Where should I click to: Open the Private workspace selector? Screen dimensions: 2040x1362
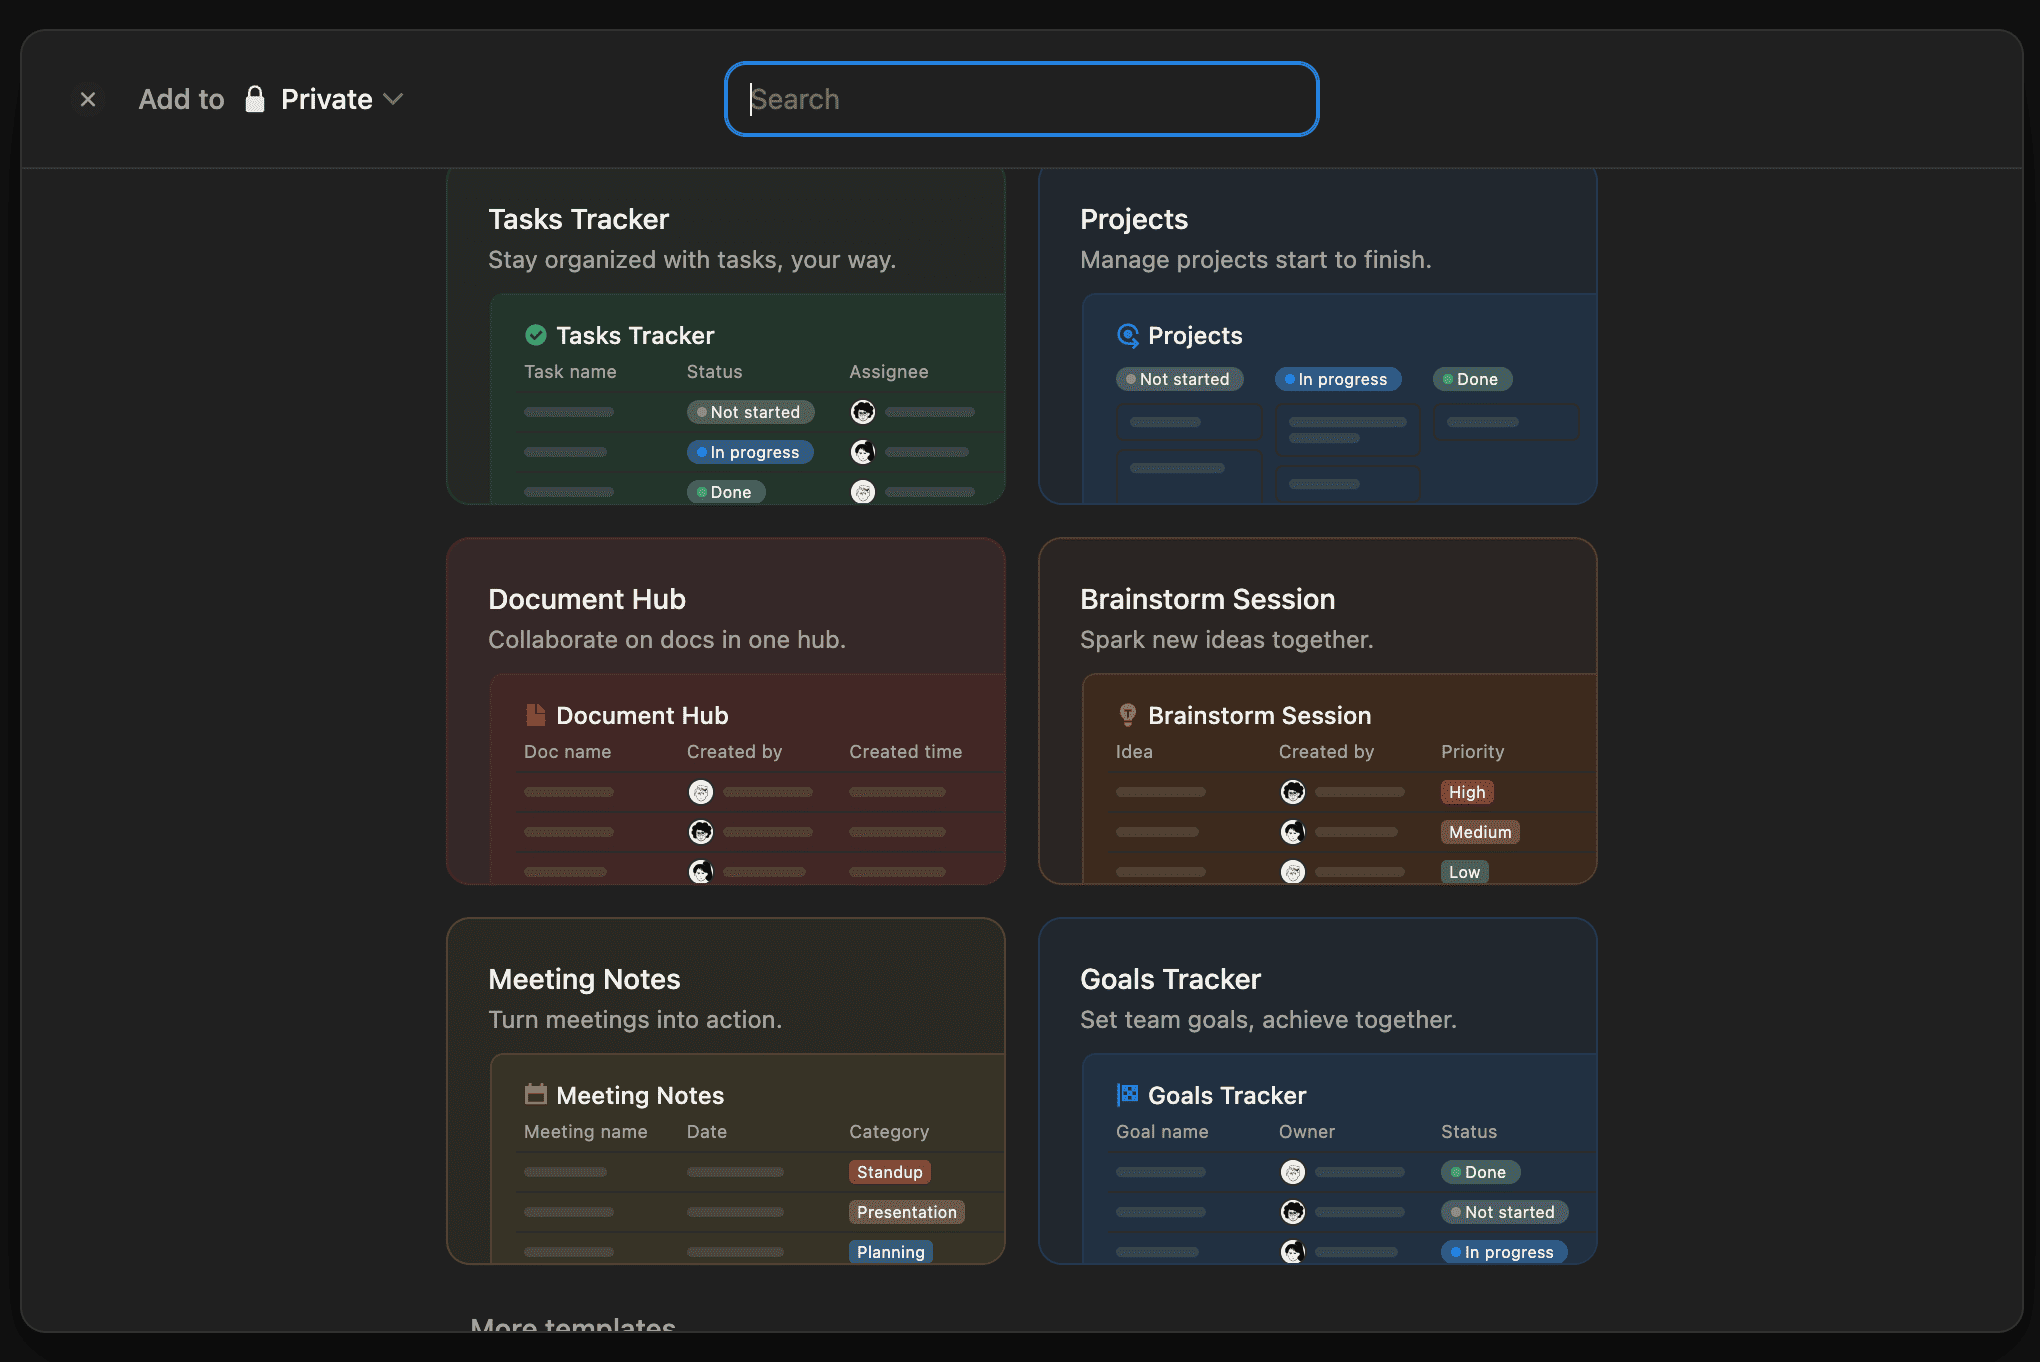326,99
